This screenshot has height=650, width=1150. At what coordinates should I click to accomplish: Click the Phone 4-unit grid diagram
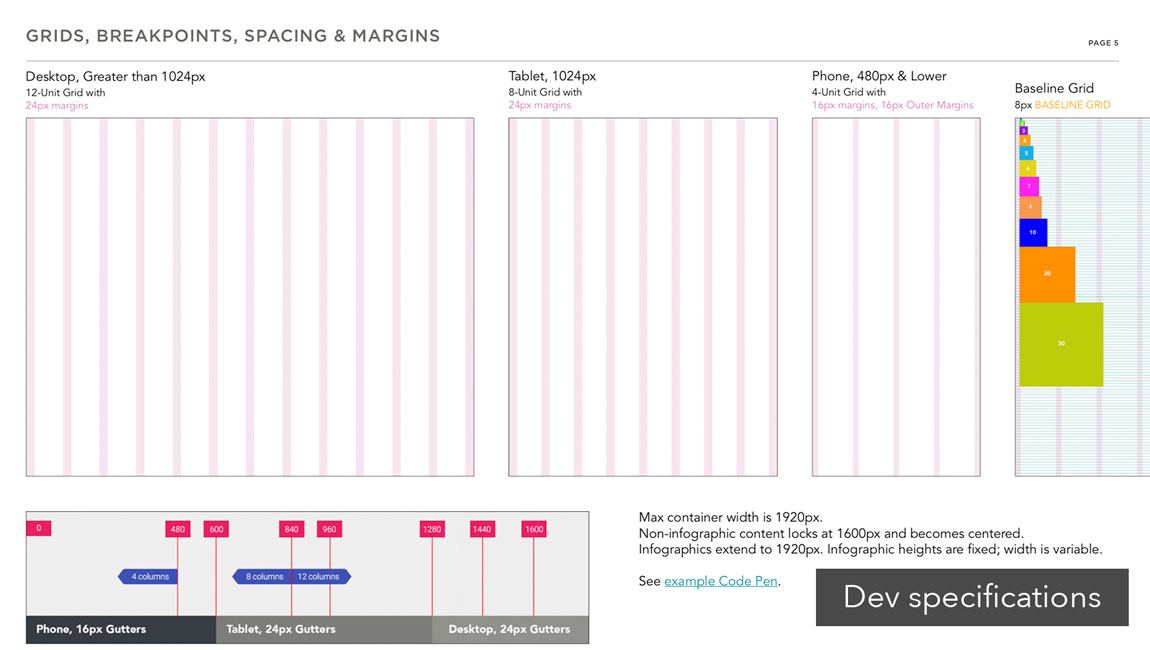point(896,297)
